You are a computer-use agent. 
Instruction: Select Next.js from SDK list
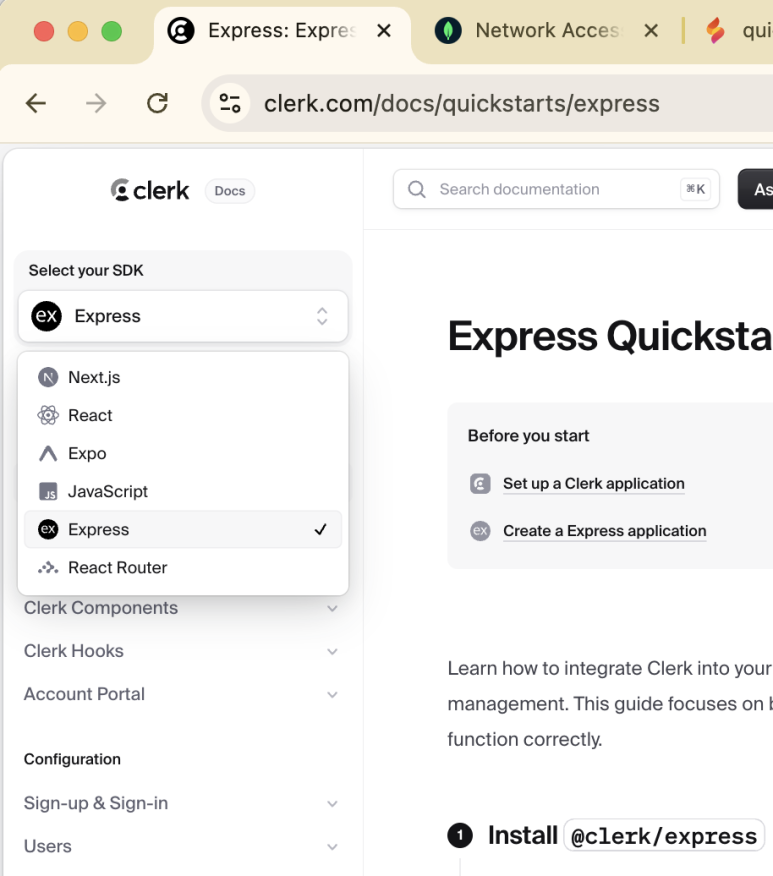tap(183, 378)
